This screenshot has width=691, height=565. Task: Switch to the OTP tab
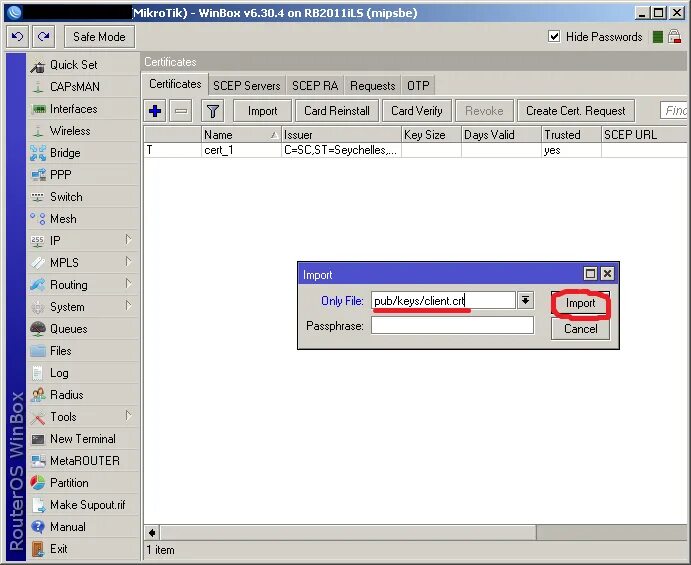(418, 85)
